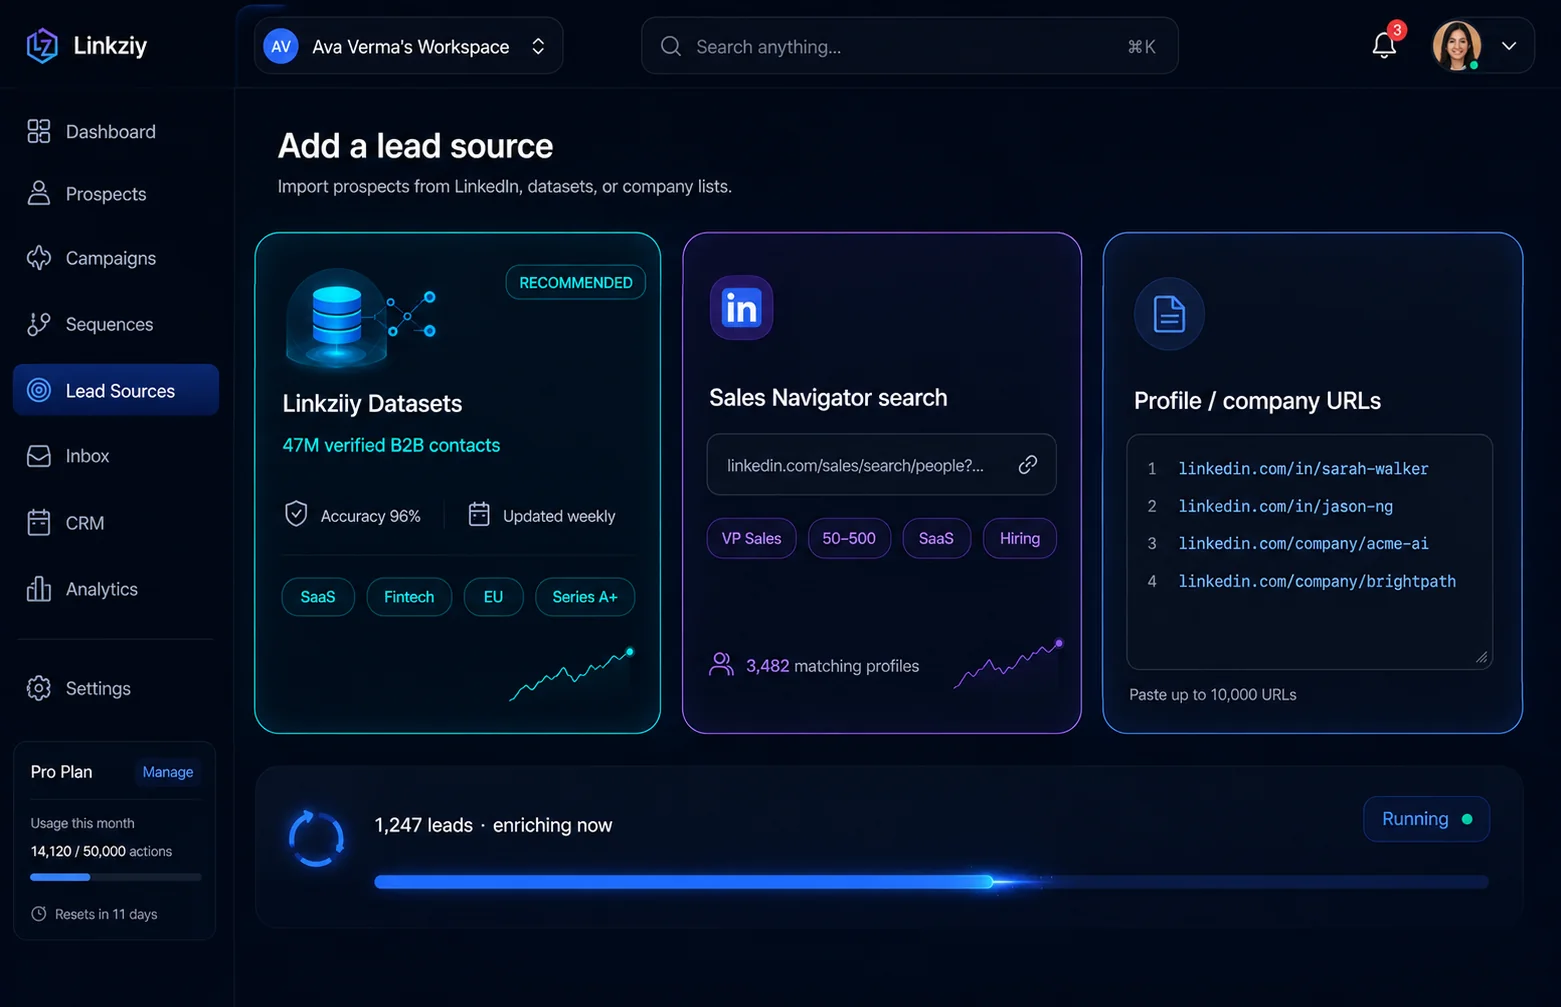Viewport: 1561px width, 1007px height.
Task: Click the matching profiles people icon
Action: coord(721,664)
